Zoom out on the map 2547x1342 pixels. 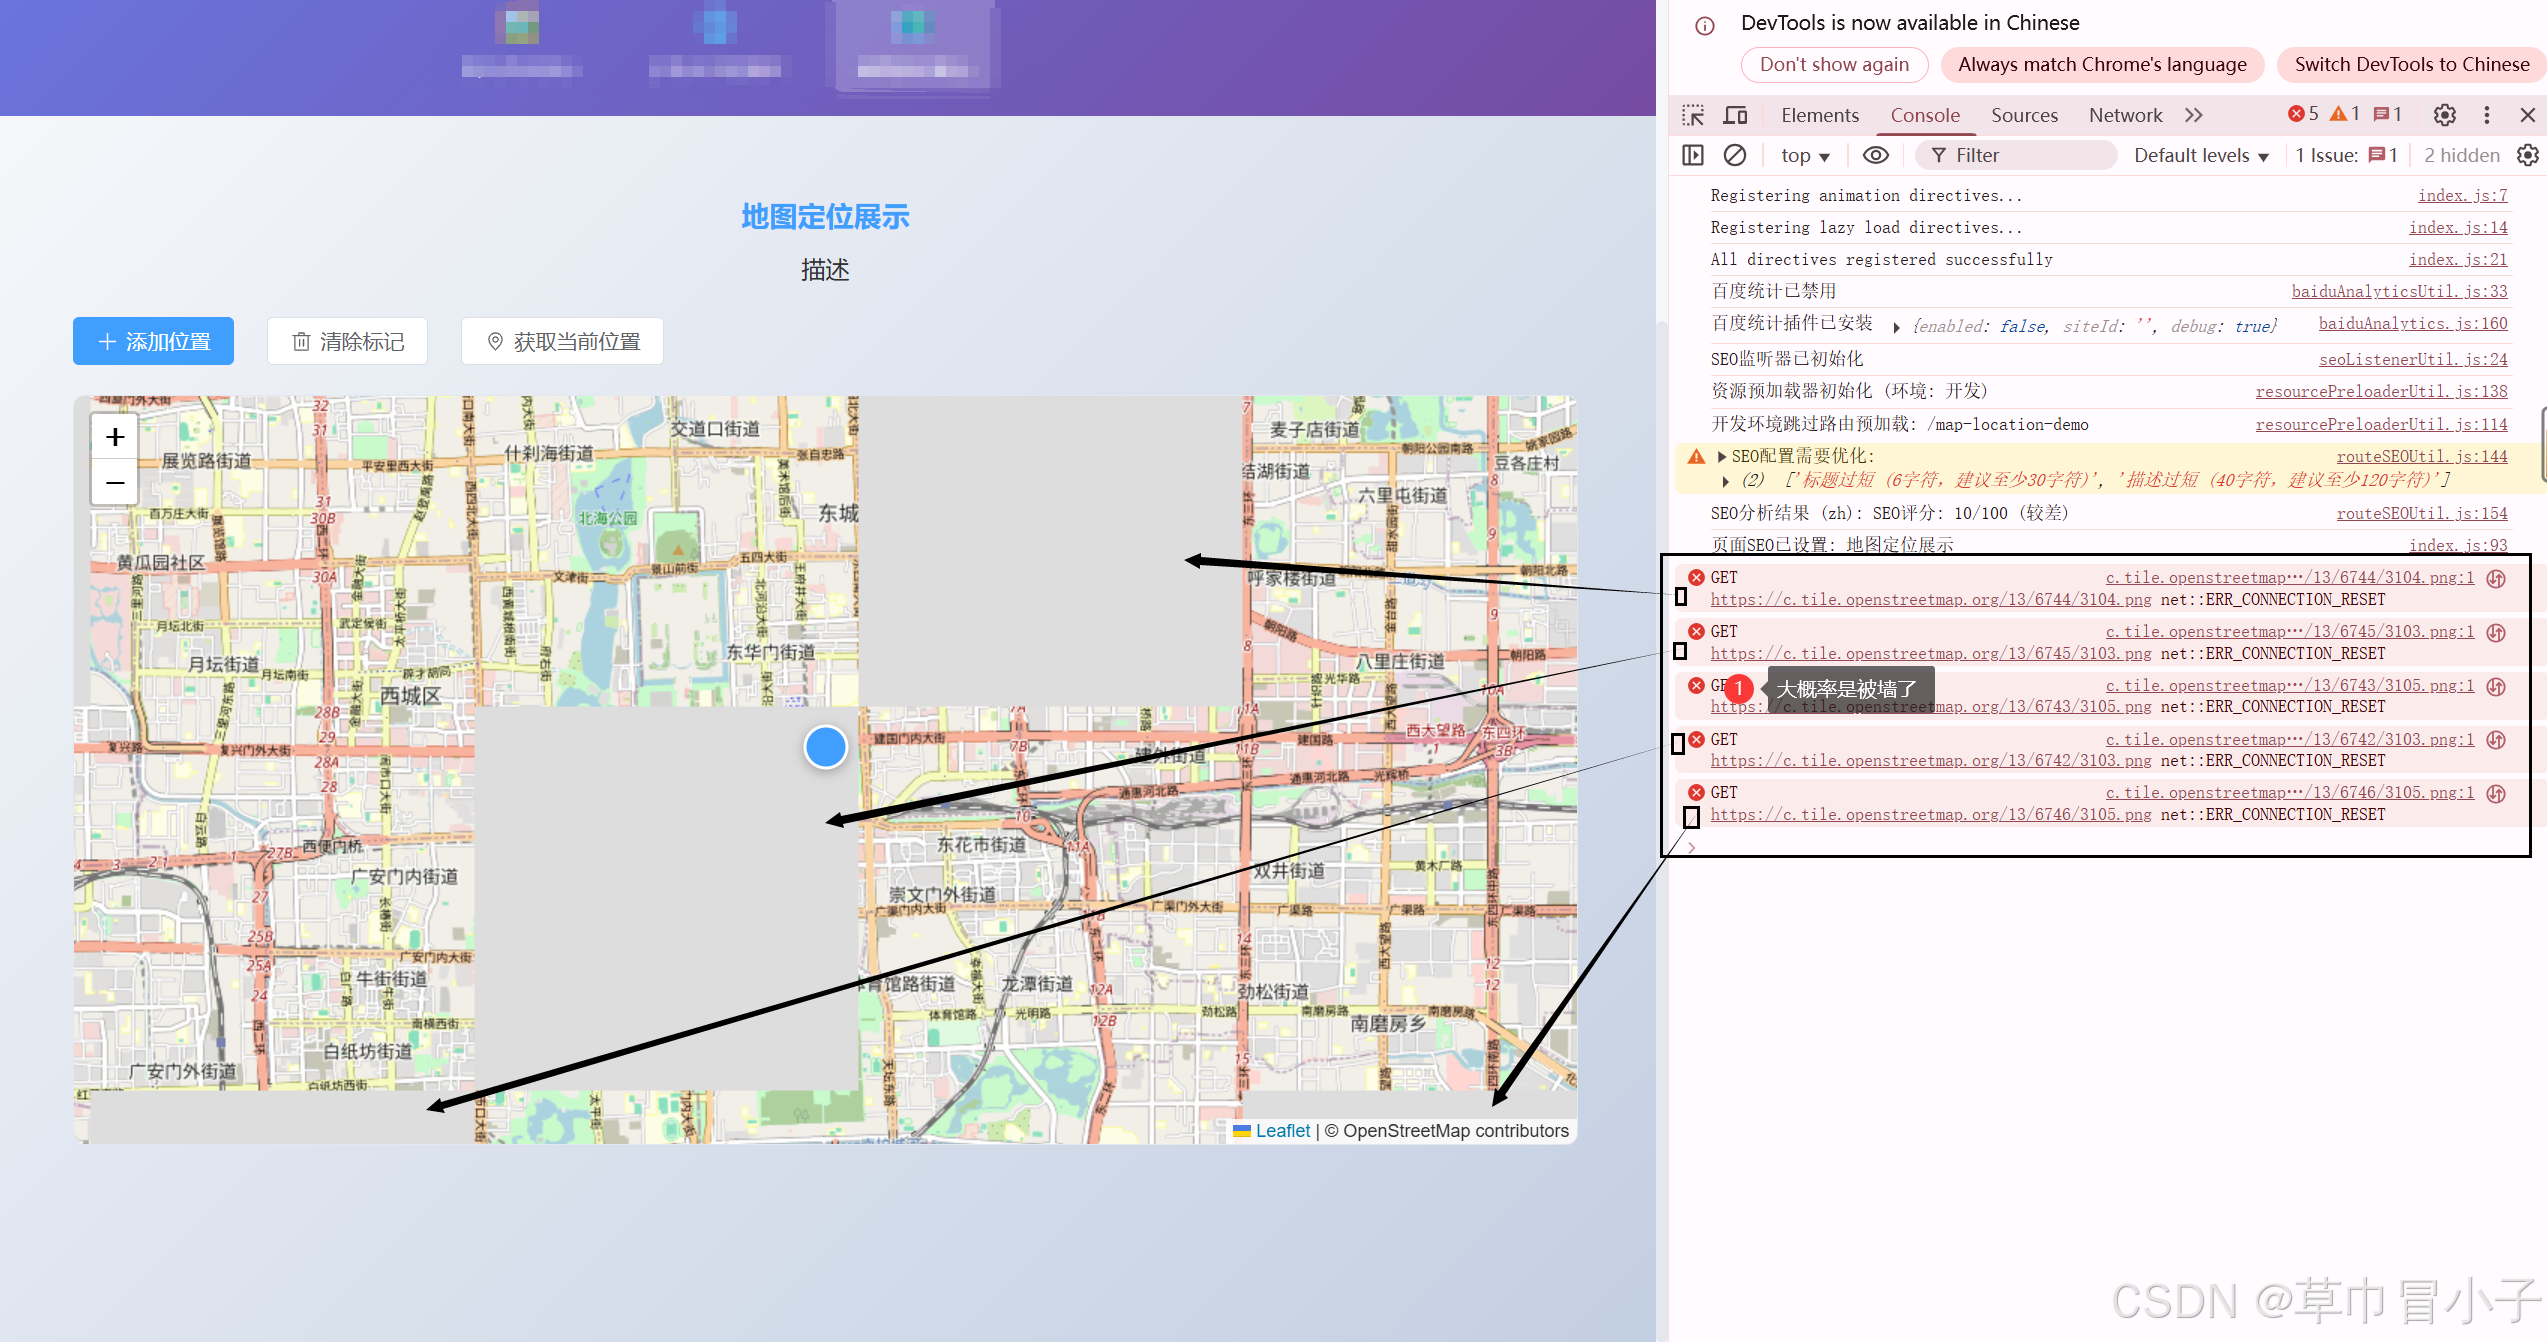115,483
